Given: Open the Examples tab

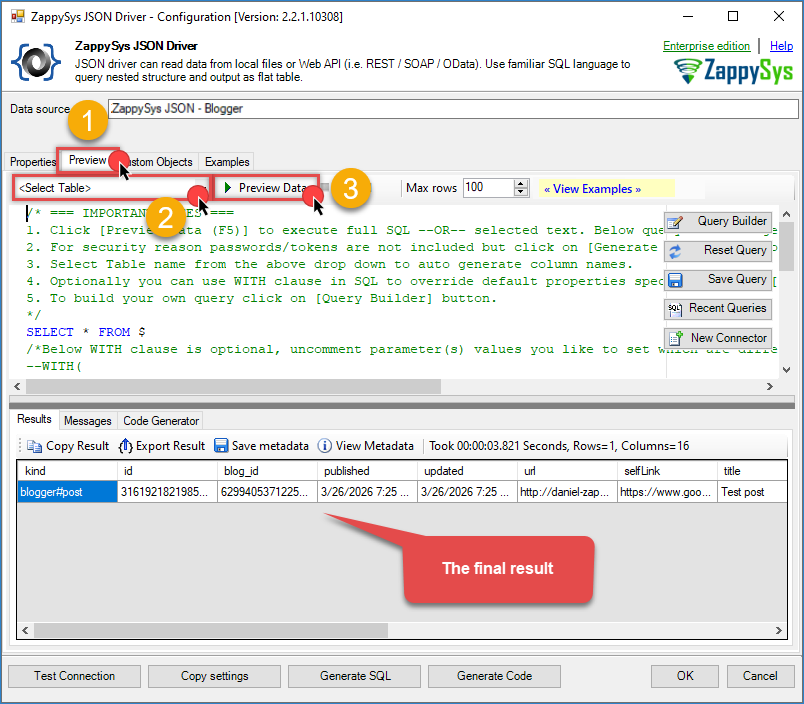Looking at the screenshot, I should (x=227, y=162).
